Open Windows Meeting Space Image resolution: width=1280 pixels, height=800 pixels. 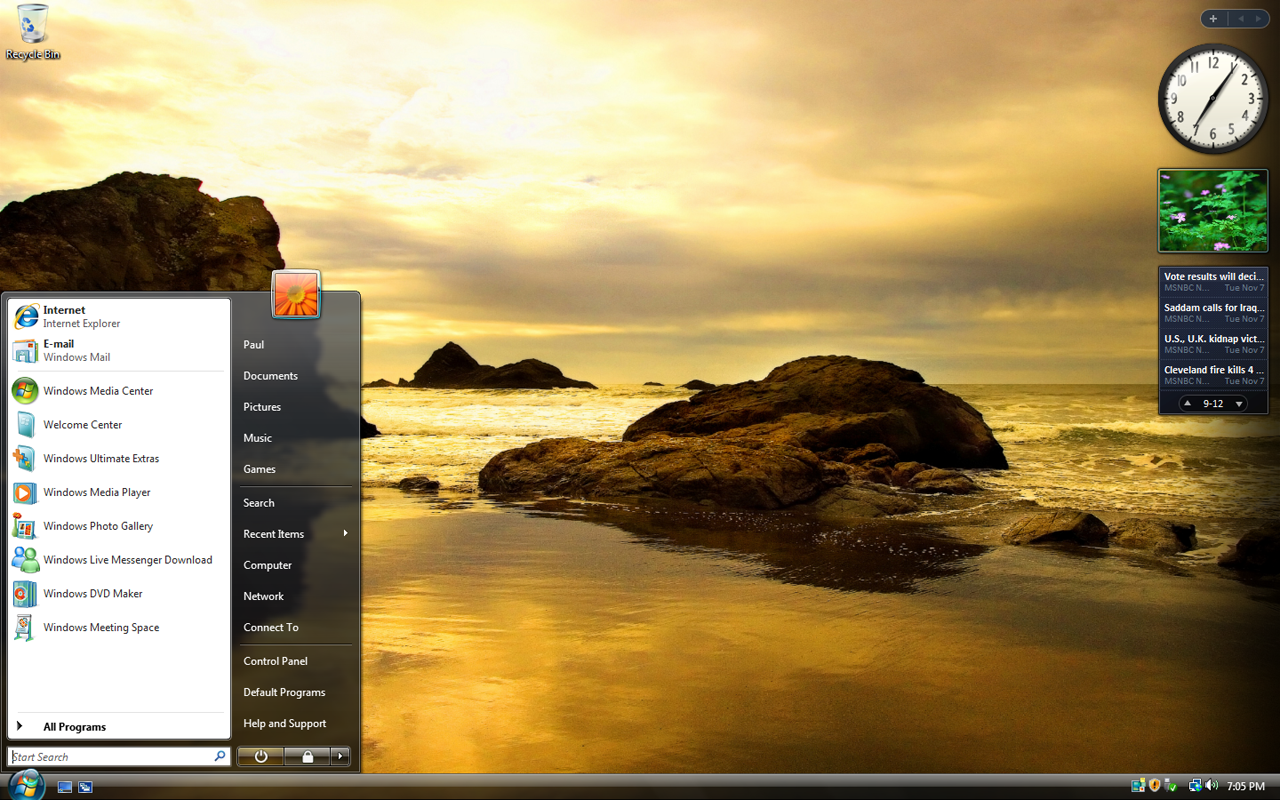tap(119, 627)
